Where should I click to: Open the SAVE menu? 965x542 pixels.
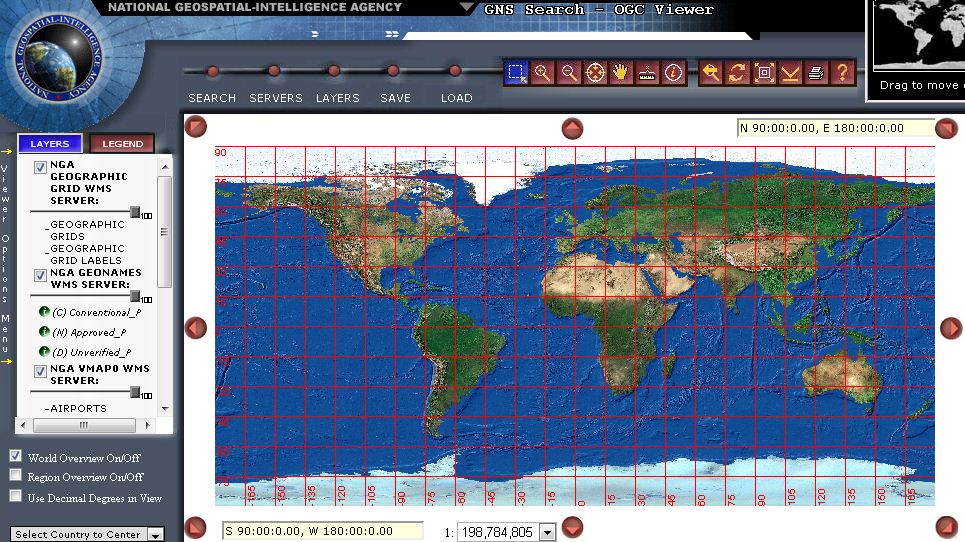click(395, 98)
